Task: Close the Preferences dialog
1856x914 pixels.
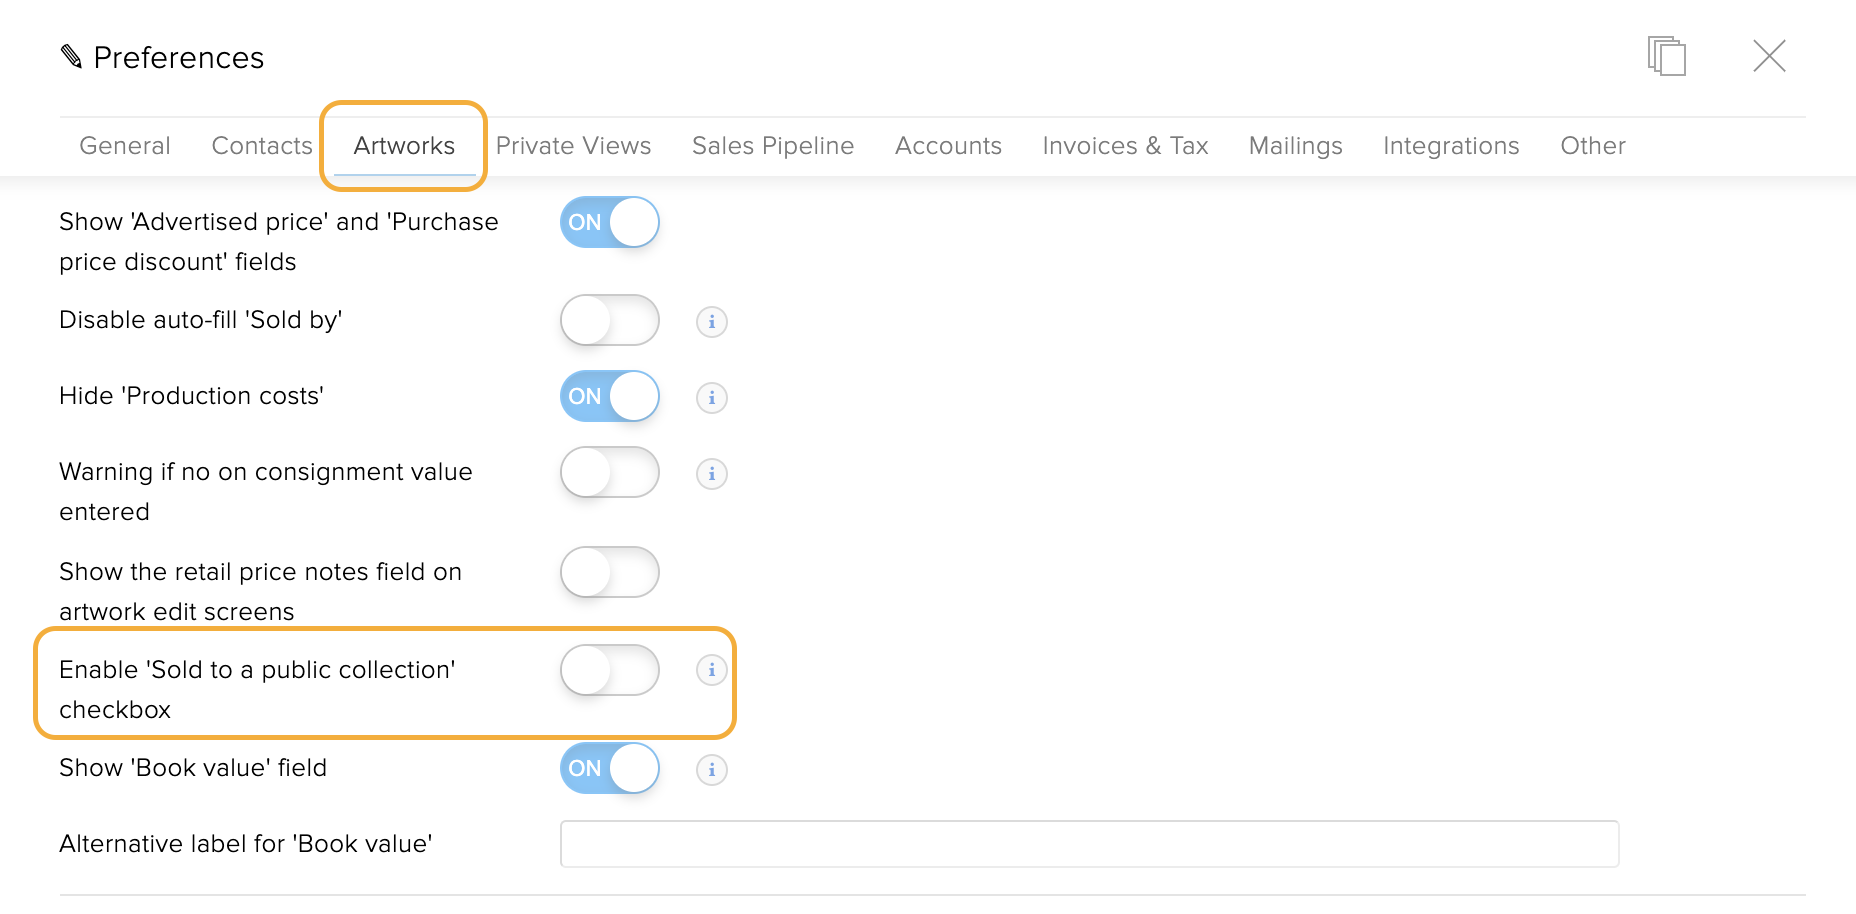Action: click(x=1769, y=56)
